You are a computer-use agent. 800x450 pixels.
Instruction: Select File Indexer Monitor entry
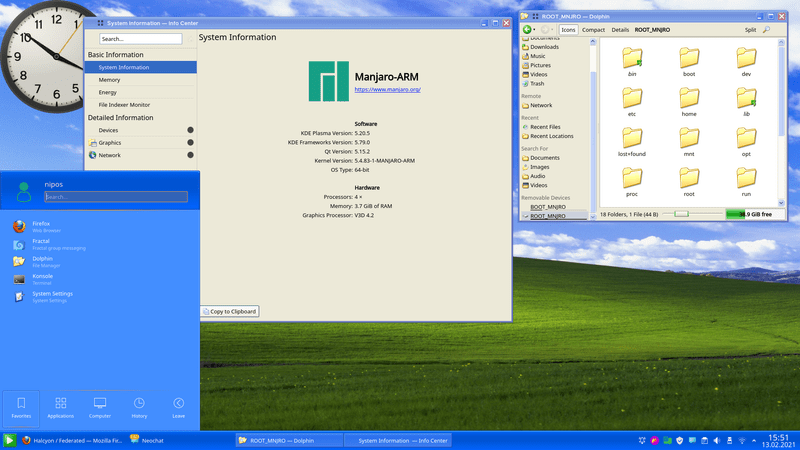[x=141, y=105]
